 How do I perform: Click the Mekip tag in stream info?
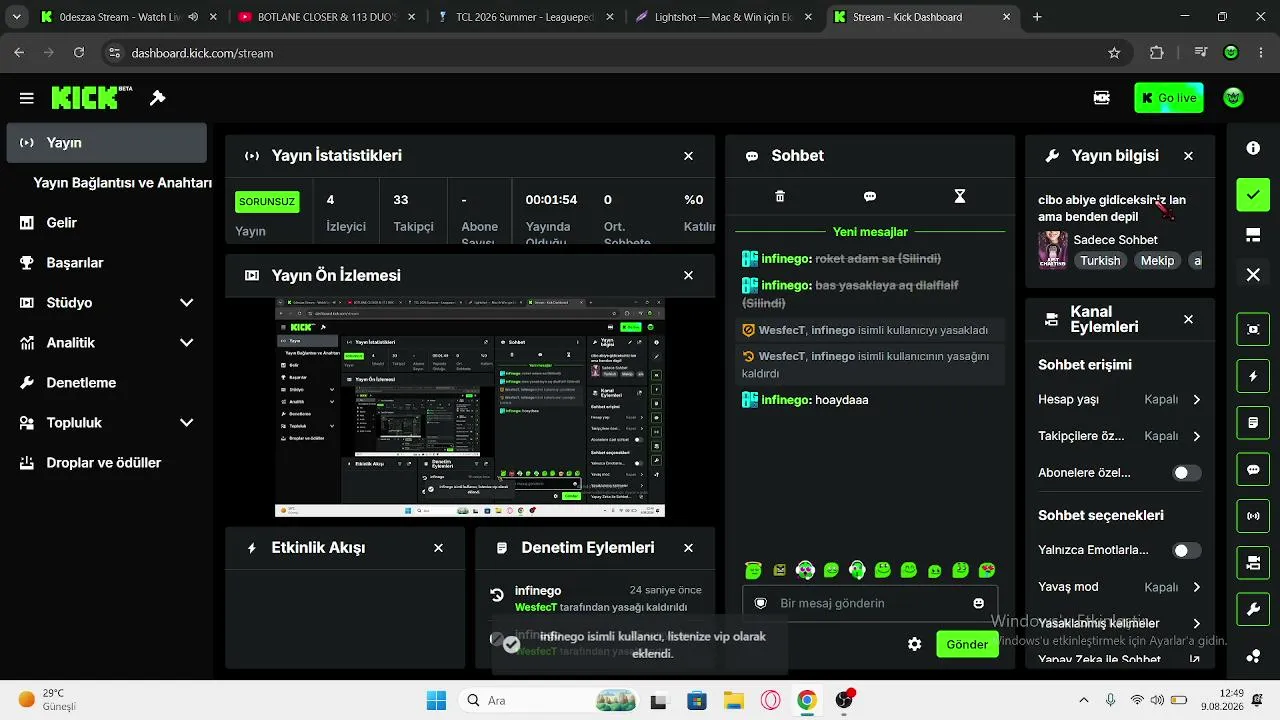point(1157,261)
